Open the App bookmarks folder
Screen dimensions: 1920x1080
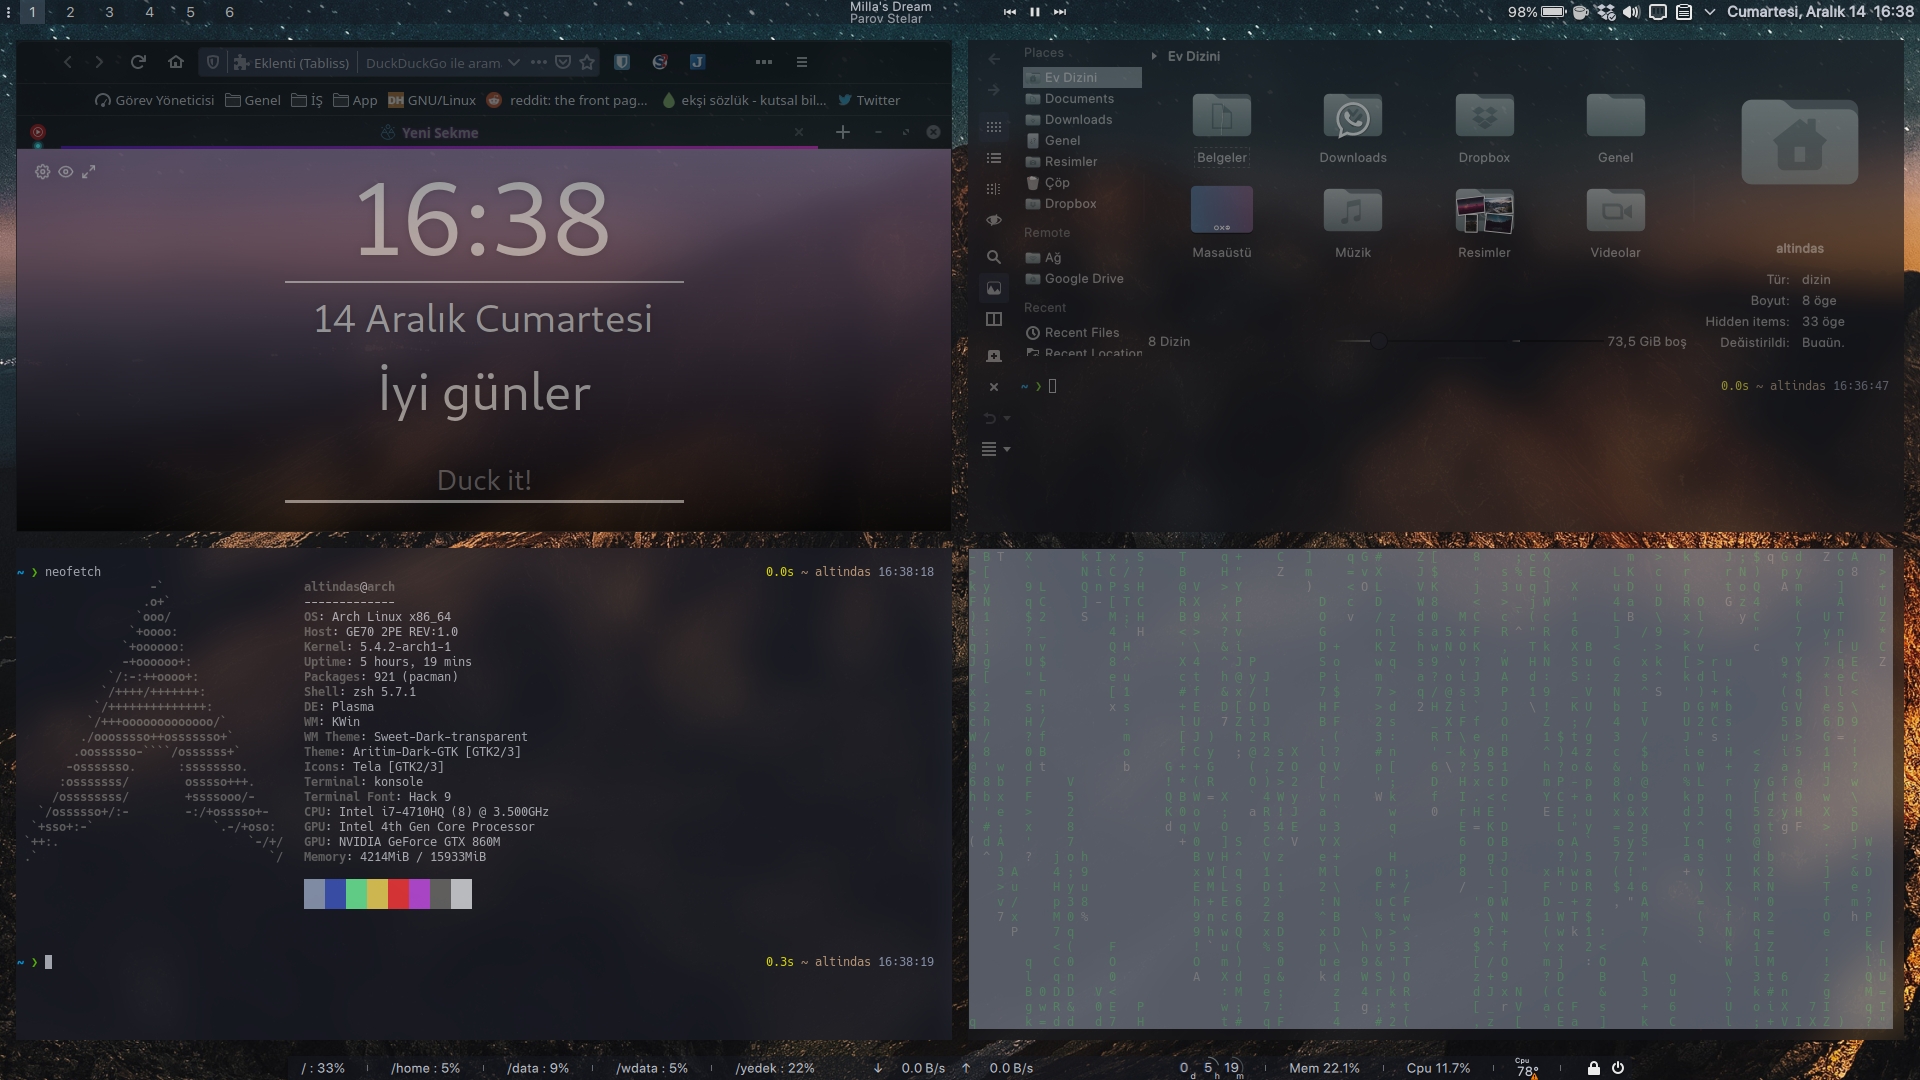click(x=355, y=100)
